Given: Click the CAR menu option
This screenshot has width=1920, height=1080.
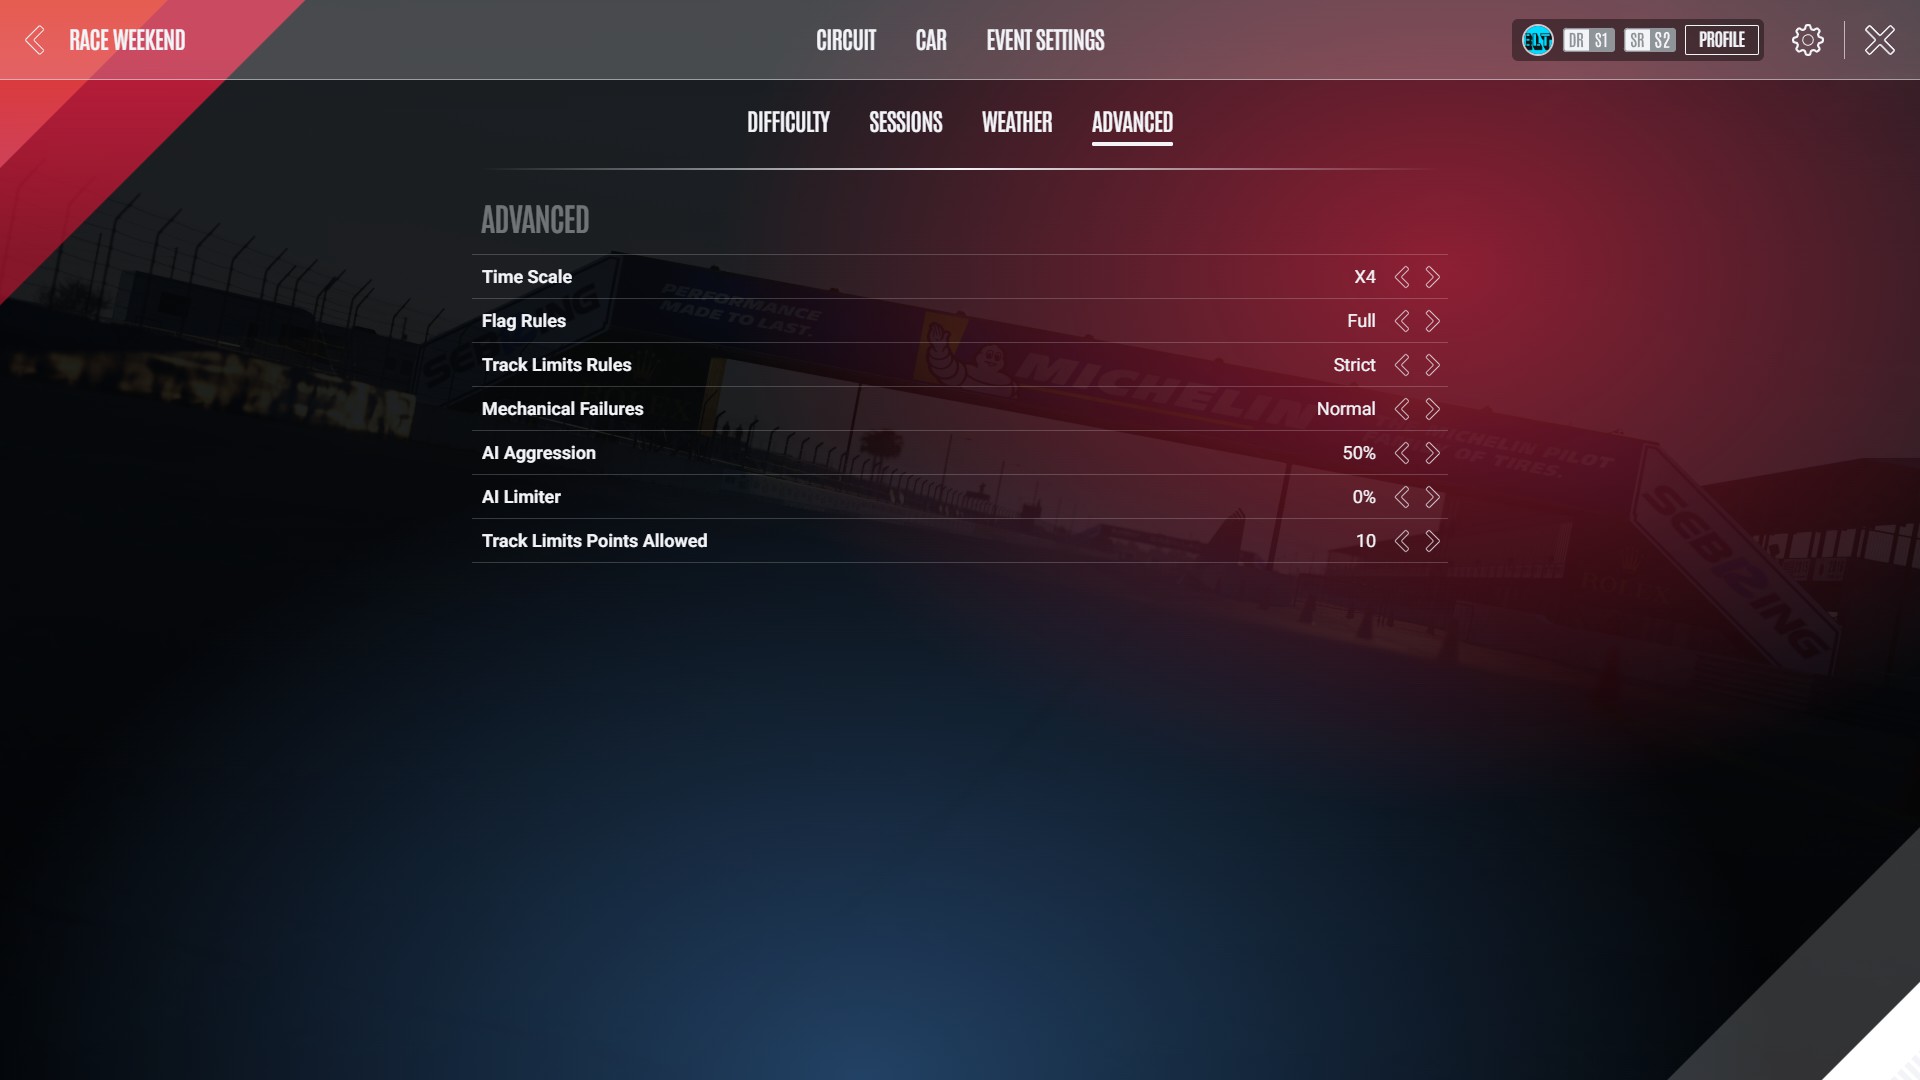Looking at the screenshot, I should click(931, 40).
